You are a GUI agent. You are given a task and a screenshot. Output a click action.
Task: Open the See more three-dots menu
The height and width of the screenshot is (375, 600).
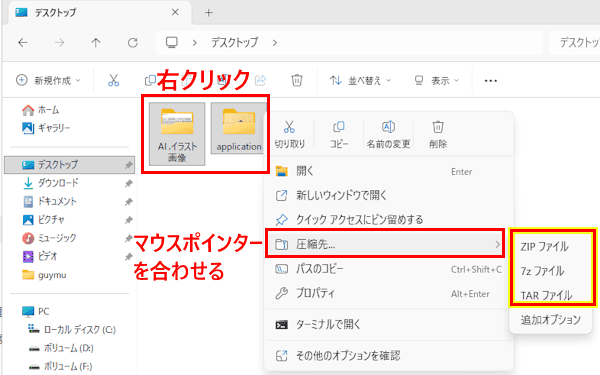click(x=491, y=81)
